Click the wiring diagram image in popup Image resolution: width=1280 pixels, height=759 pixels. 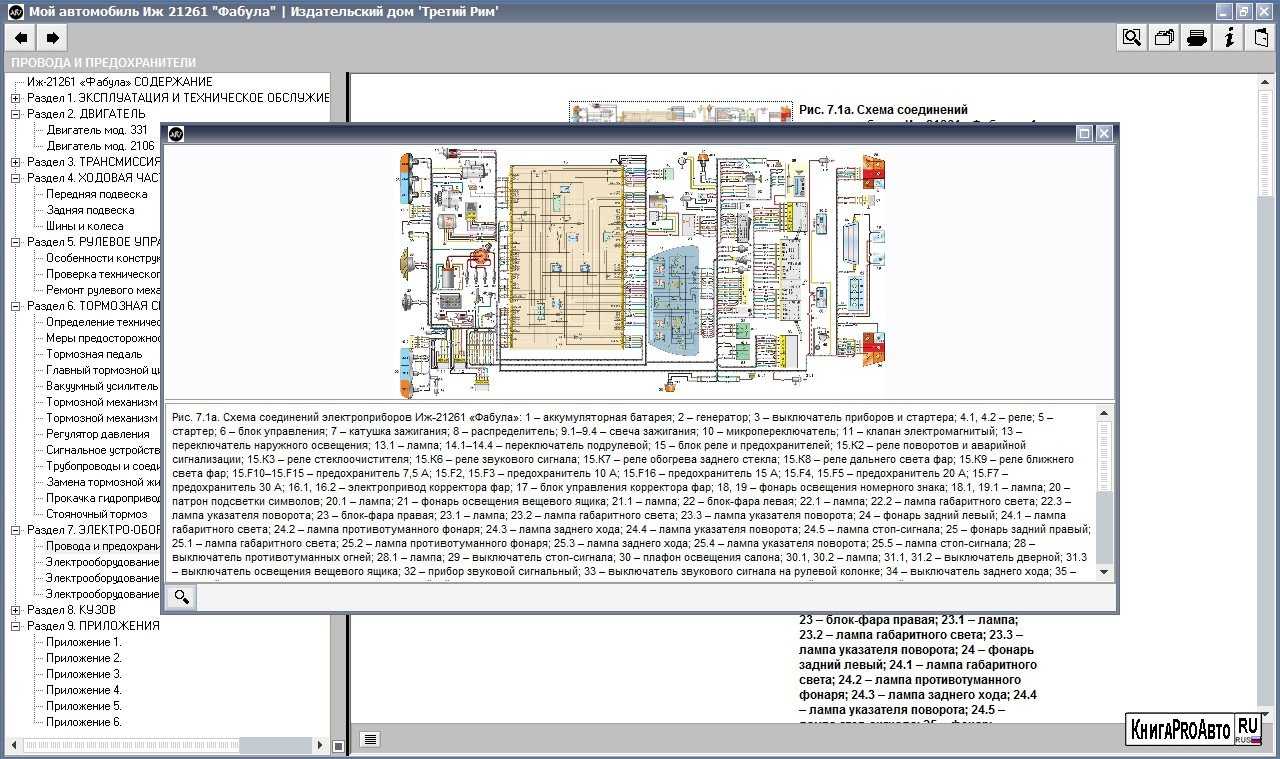point(641,272)
